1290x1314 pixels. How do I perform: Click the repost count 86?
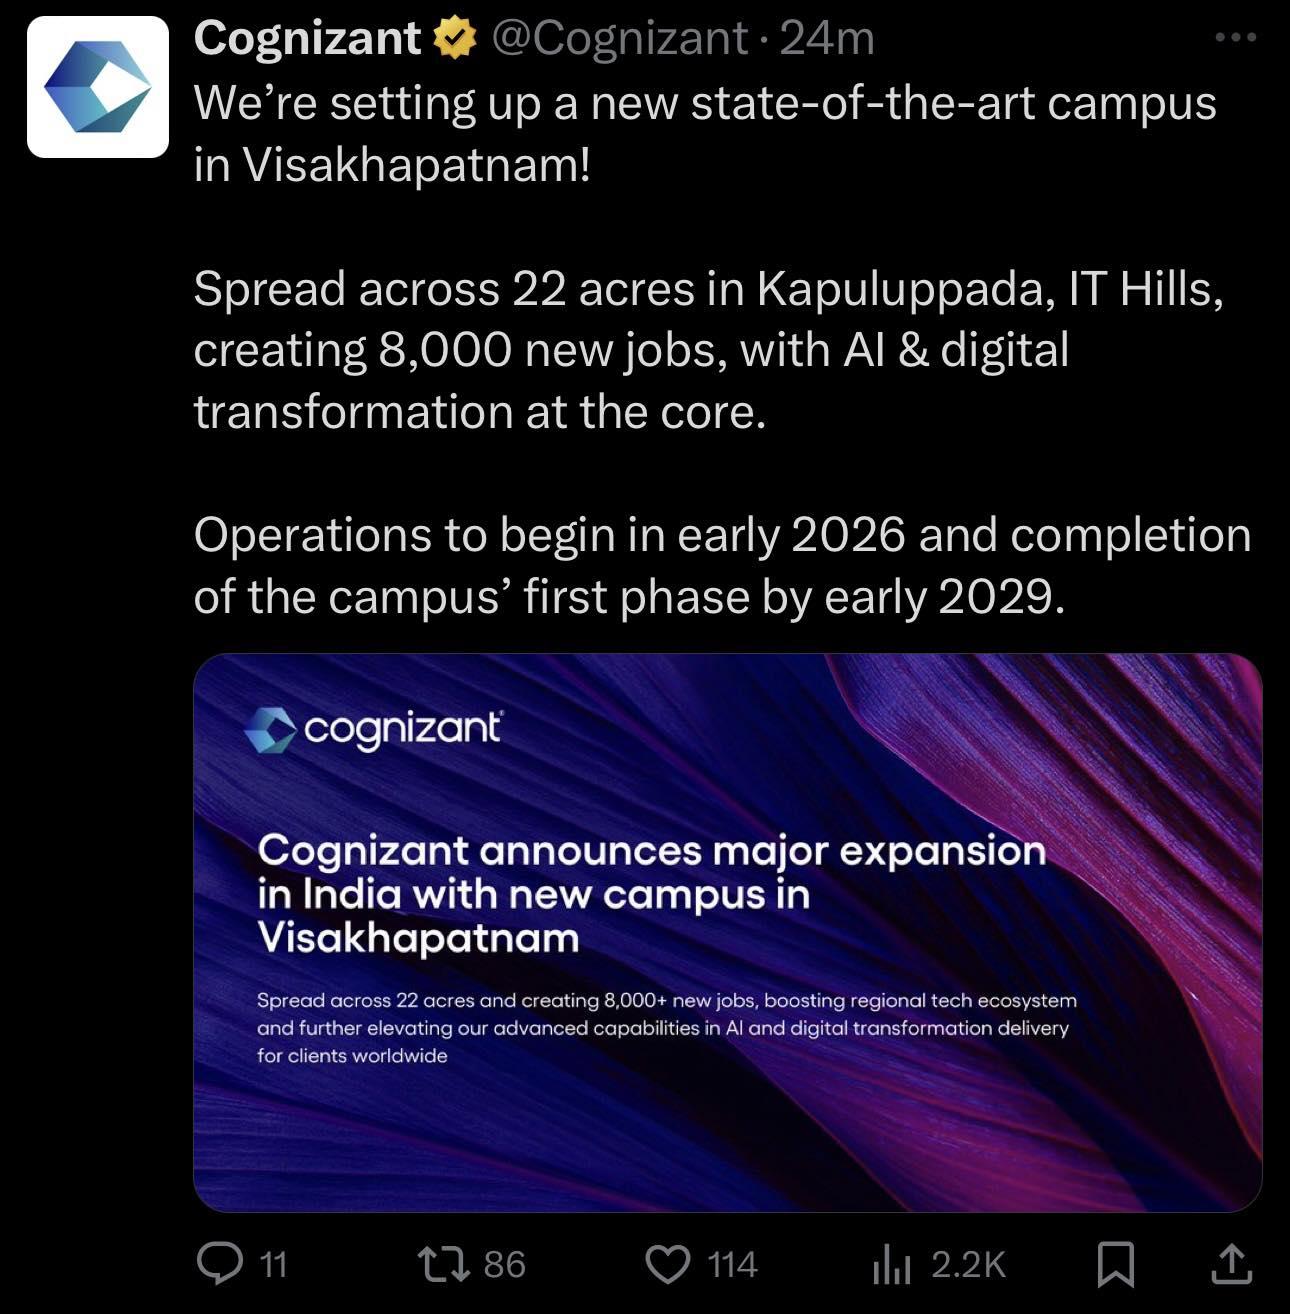pos(505,1265)
